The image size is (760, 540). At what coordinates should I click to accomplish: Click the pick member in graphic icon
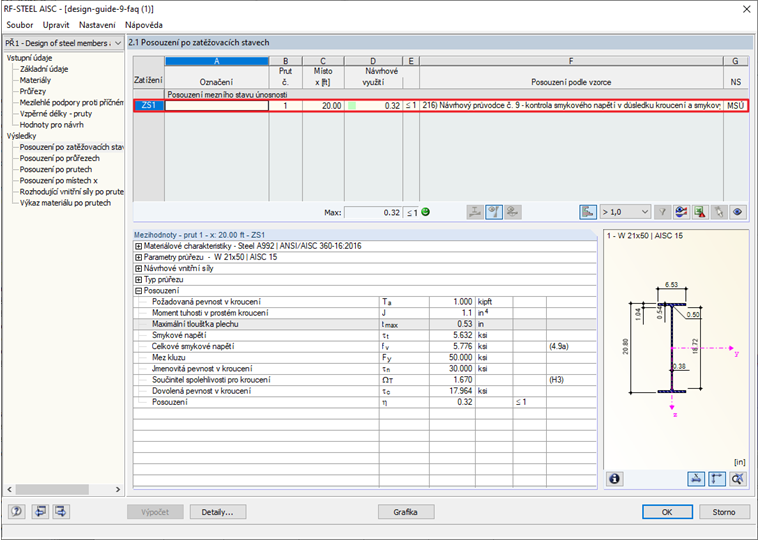click(x=718, y=212)
